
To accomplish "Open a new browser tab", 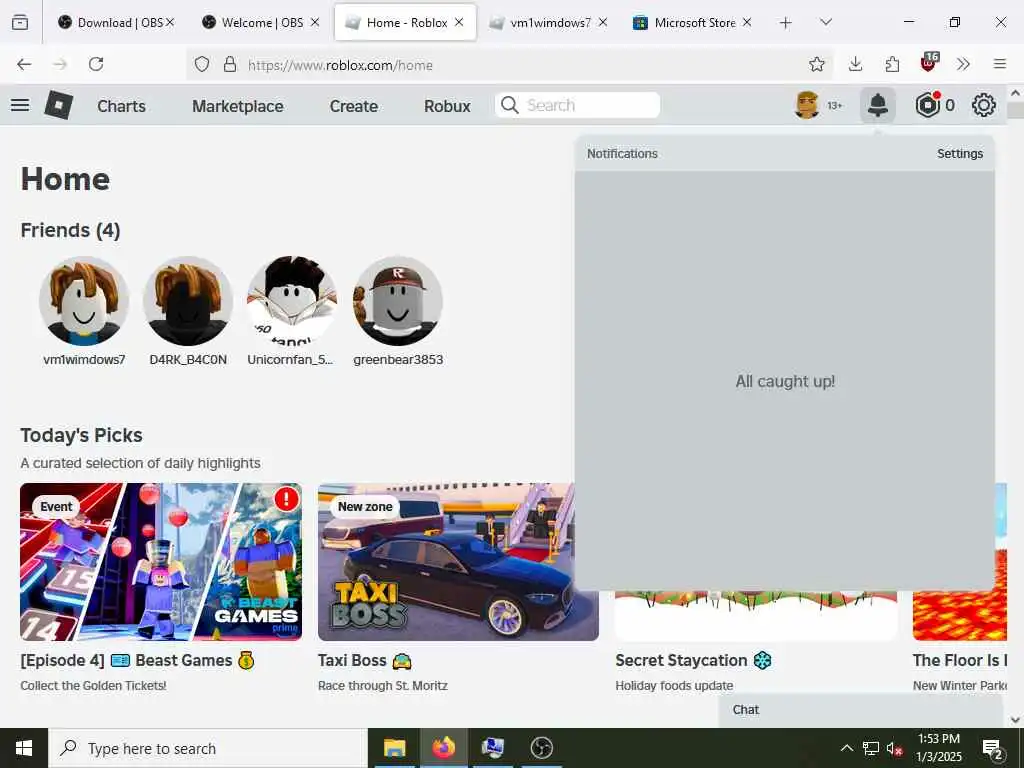I will coord(786,23).
